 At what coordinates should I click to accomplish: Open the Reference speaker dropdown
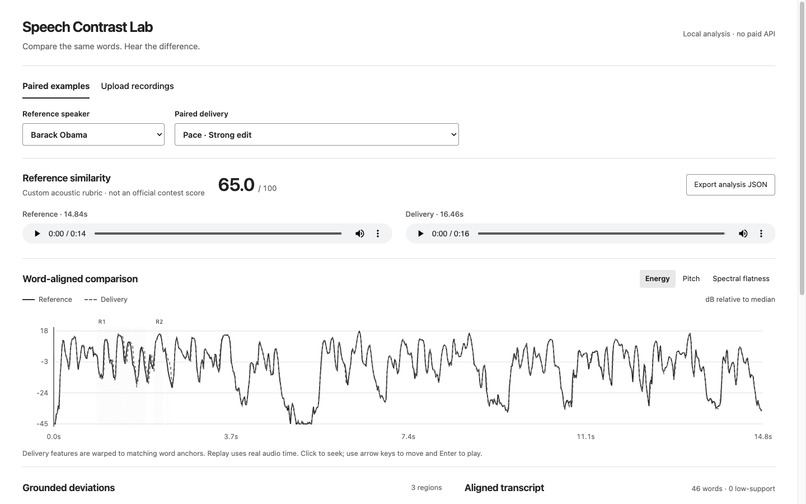pos(94,135)
